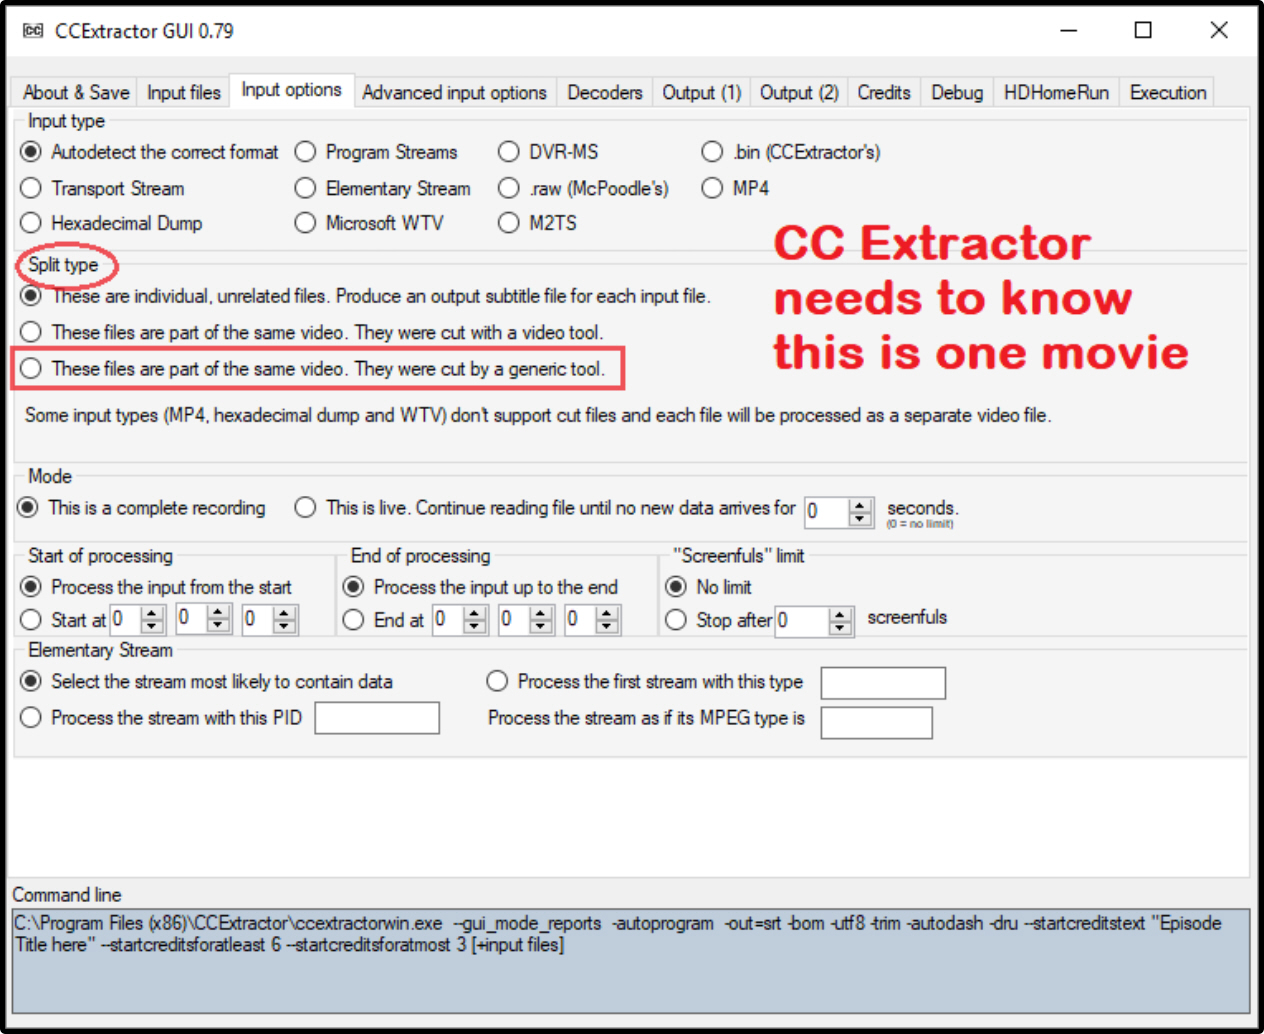Maximize the CCExtractor GUI window
Image resolution: width=1264 pixels, height=1034 pixels.
coord(1143,30)
